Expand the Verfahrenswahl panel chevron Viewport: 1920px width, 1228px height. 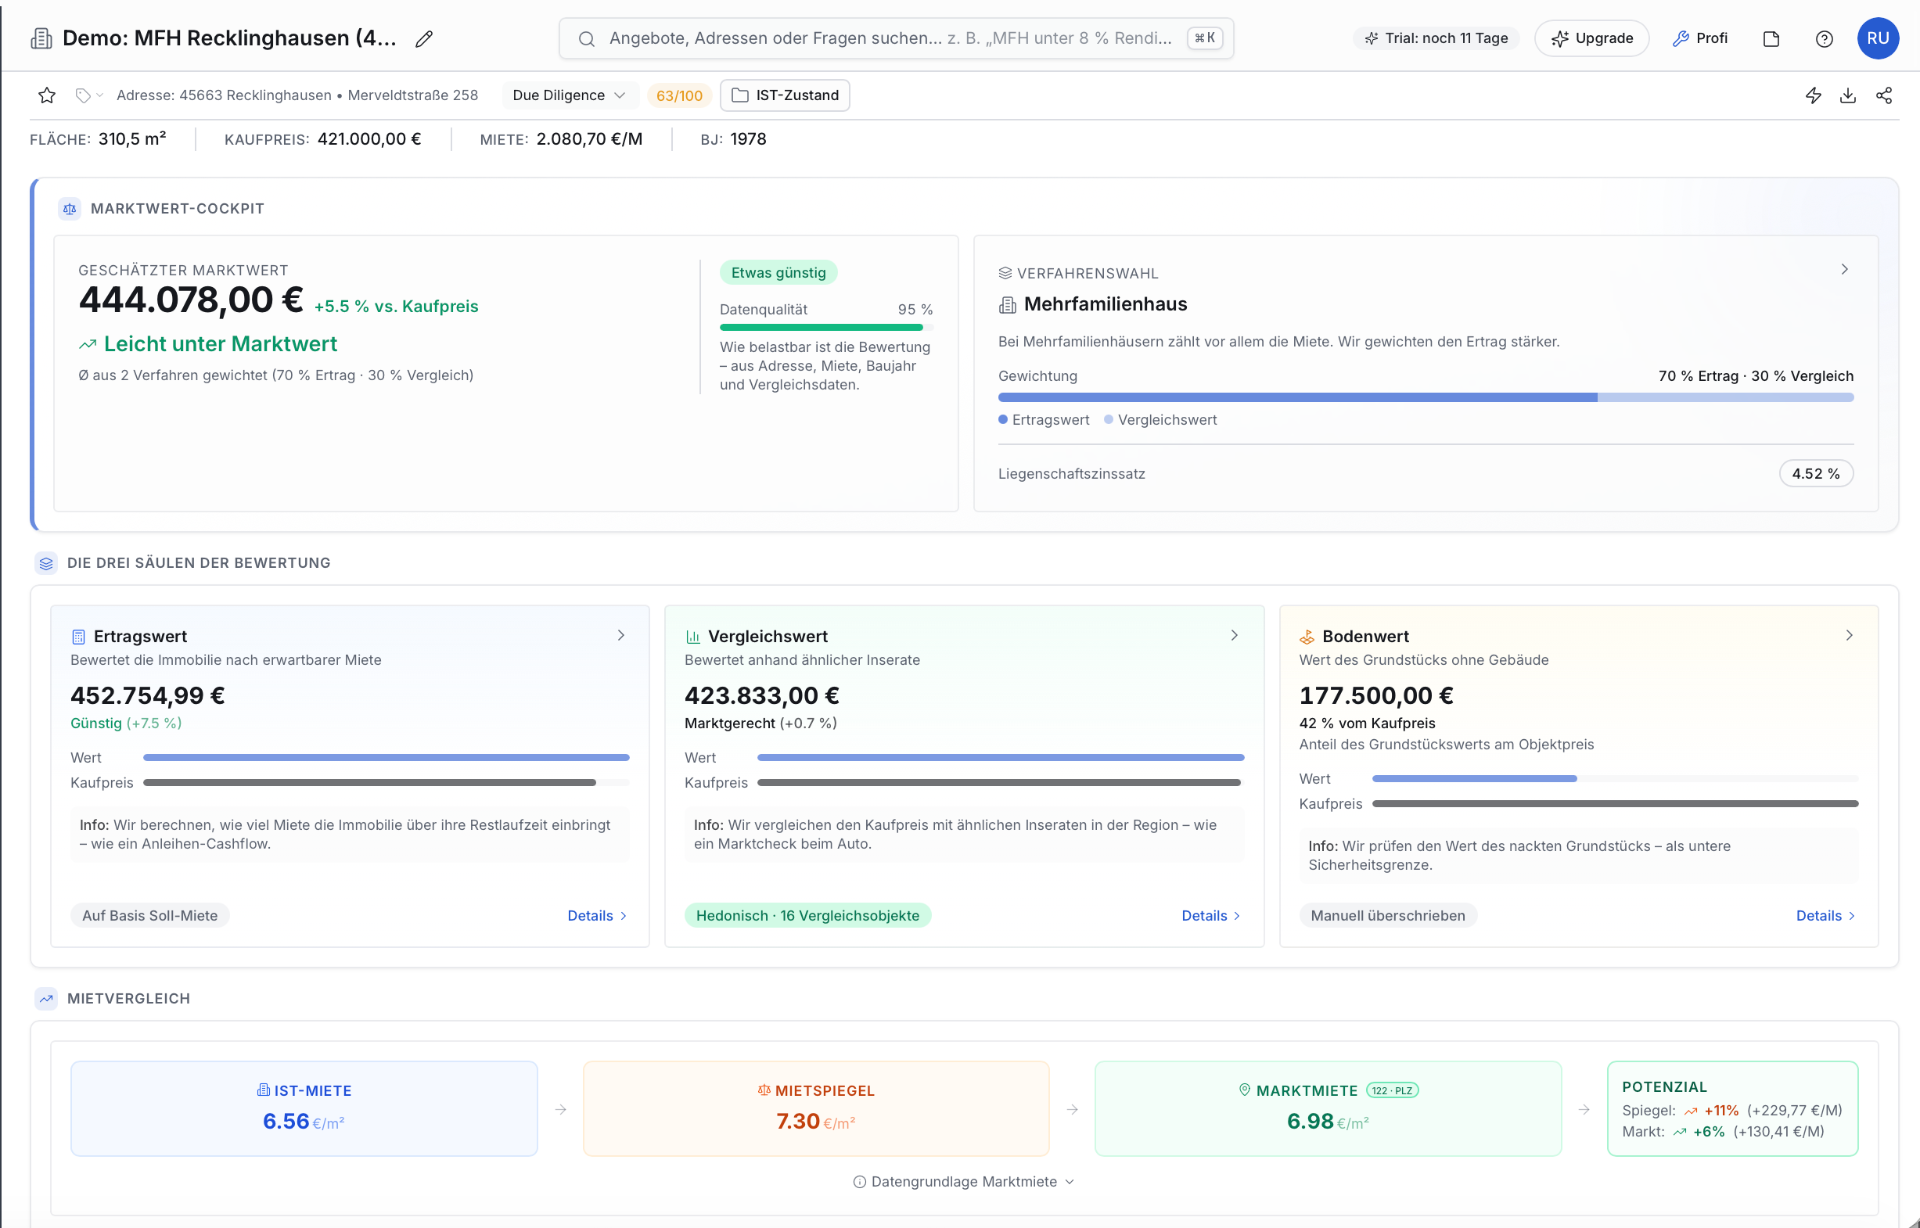(1844, 269)
